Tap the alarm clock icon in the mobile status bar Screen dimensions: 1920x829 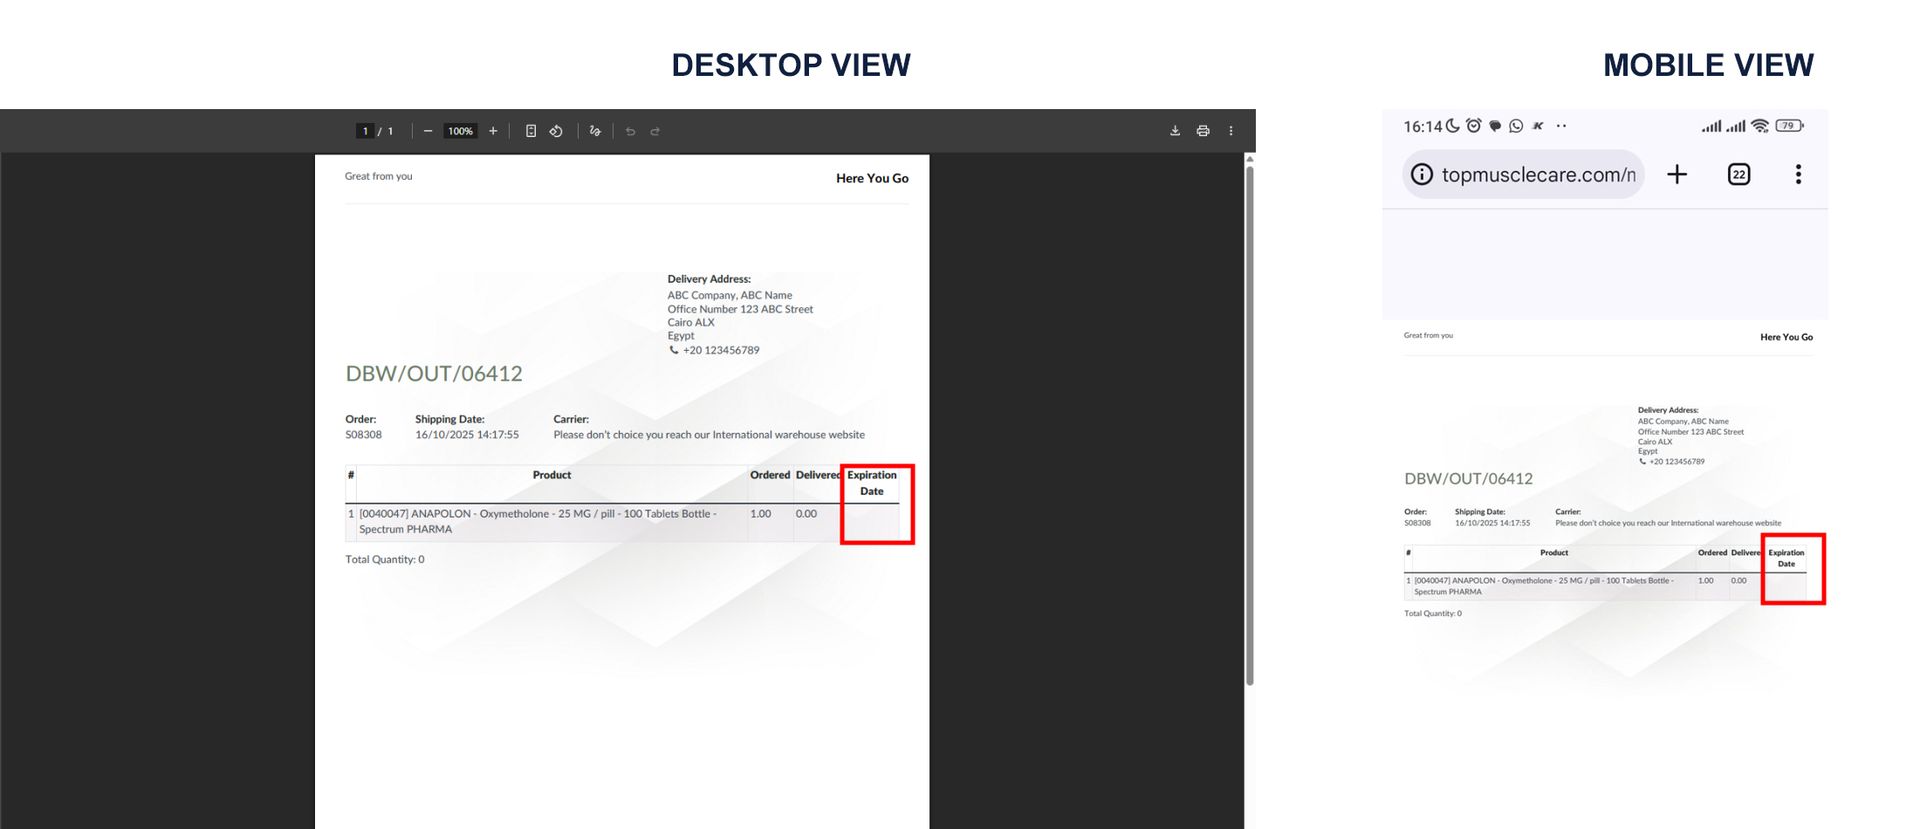1473,126
